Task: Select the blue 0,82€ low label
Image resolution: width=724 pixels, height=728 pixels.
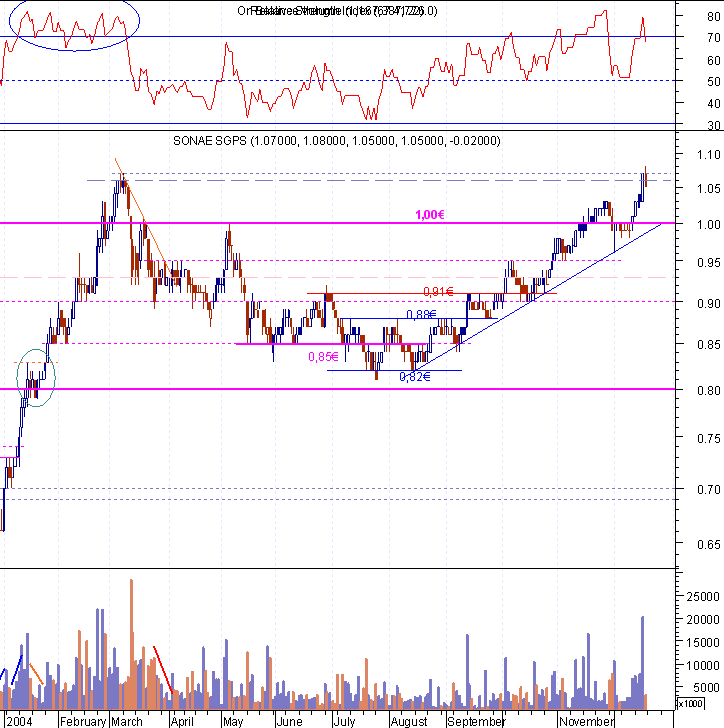Action: tap(415, 377)
